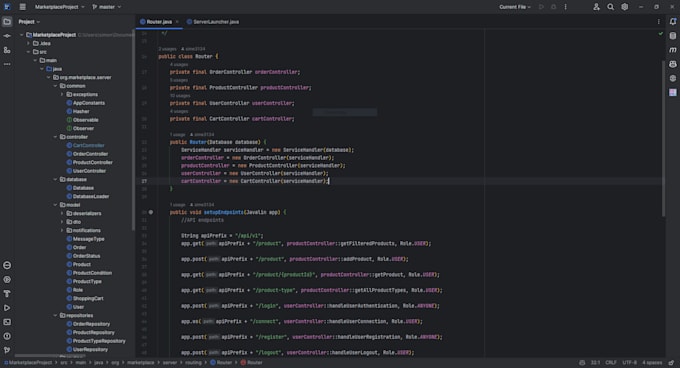
Task: Open the Build hammer tool window
Action: point(7,294)
